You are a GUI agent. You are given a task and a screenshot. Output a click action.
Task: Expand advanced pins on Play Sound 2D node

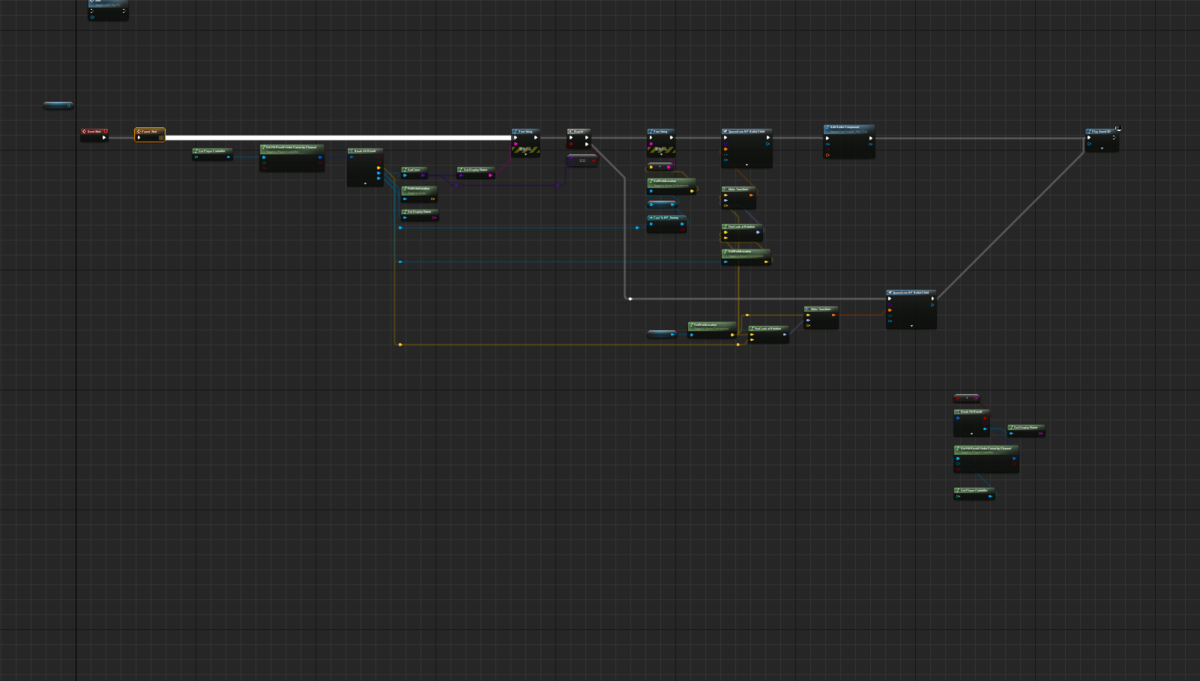click(1102, 148)
